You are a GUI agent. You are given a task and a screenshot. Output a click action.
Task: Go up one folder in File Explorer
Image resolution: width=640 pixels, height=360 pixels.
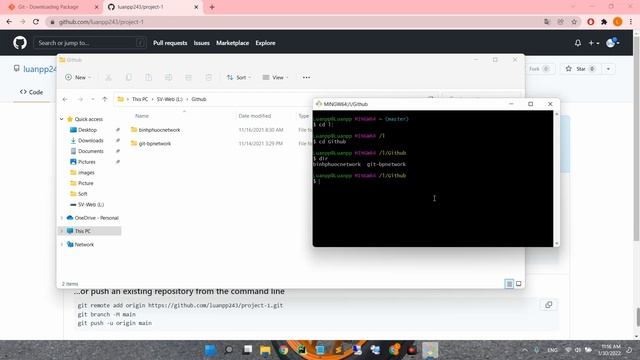point(105,99)
